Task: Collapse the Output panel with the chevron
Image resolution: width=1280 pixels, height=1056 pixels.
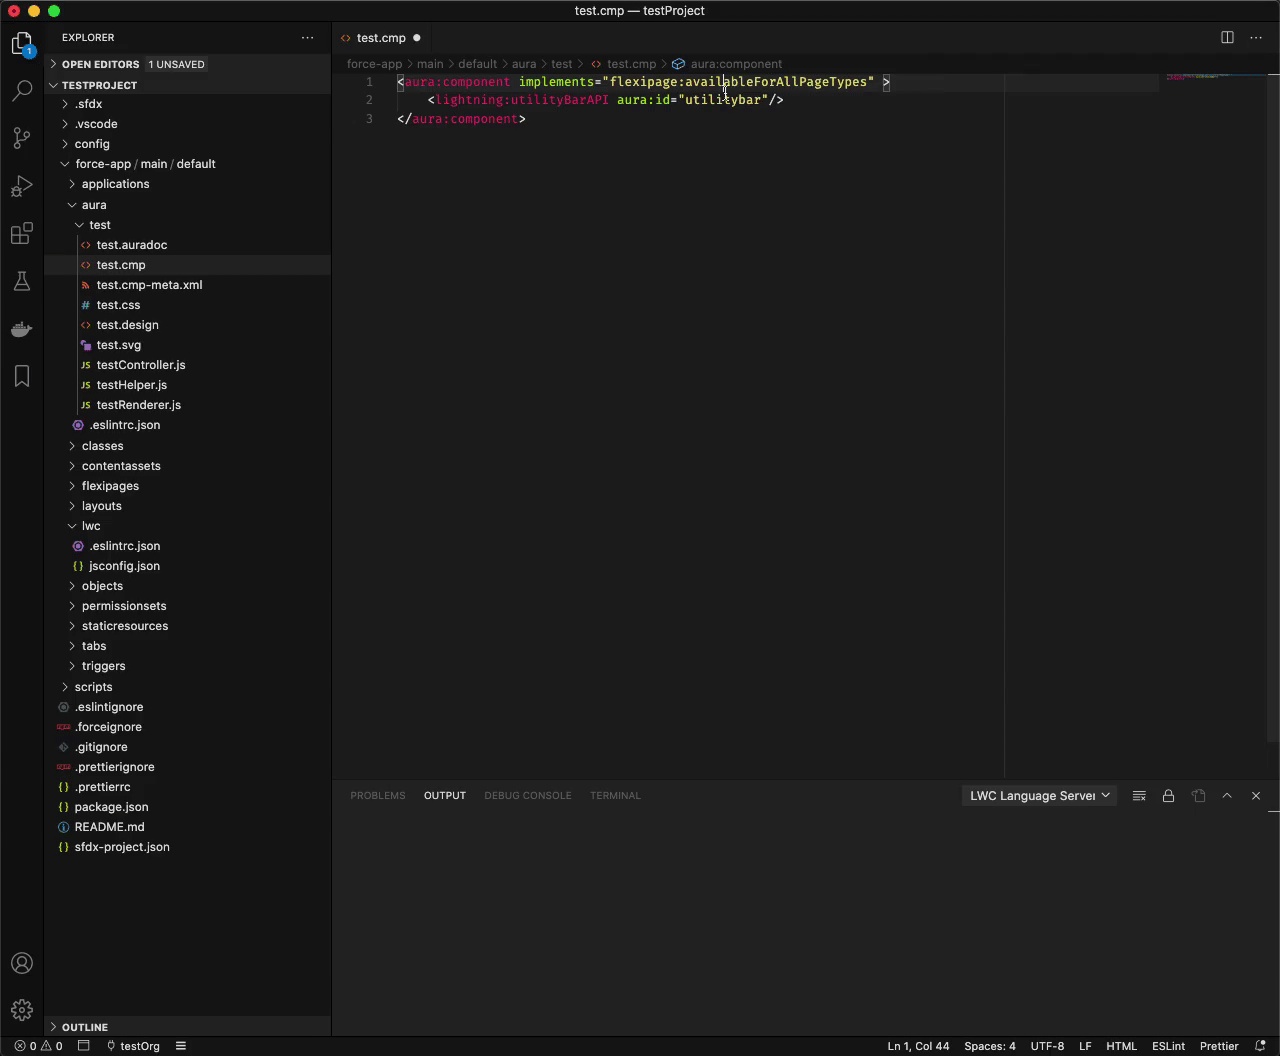Action: 1227,795
